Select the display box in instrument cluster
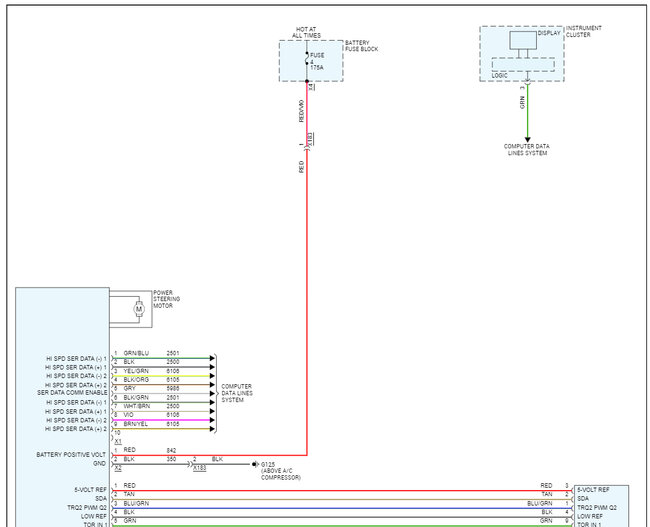650x527 pixels. 523,40
